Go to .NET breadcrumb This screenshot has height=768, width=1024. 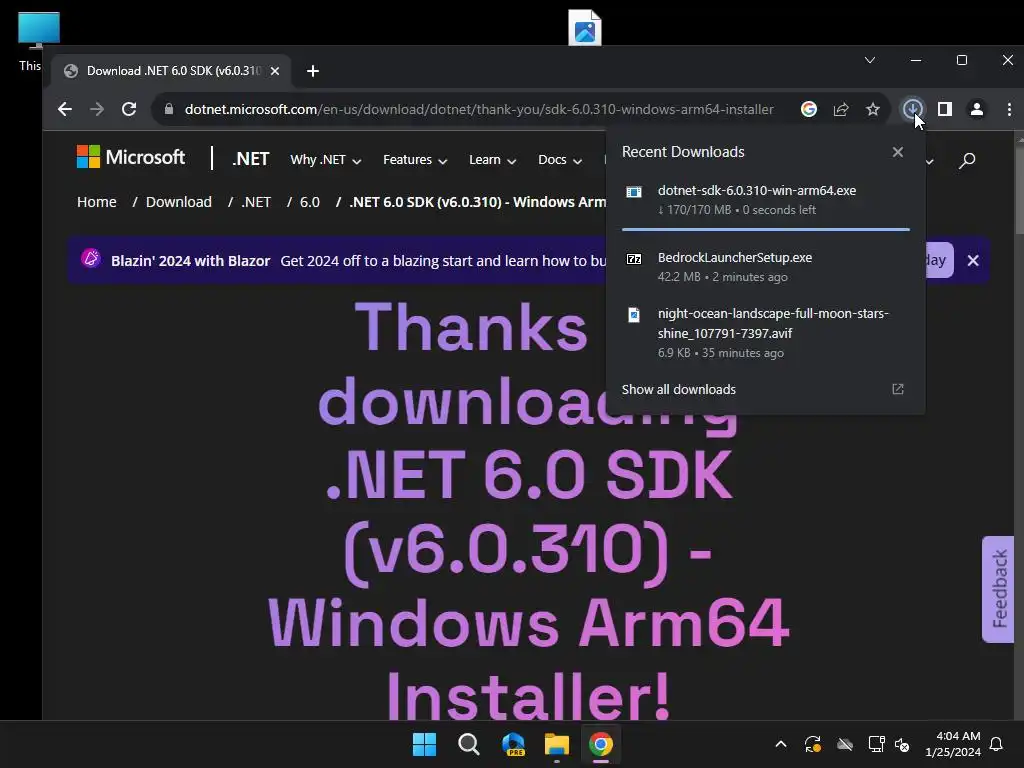tap(255, 202)
